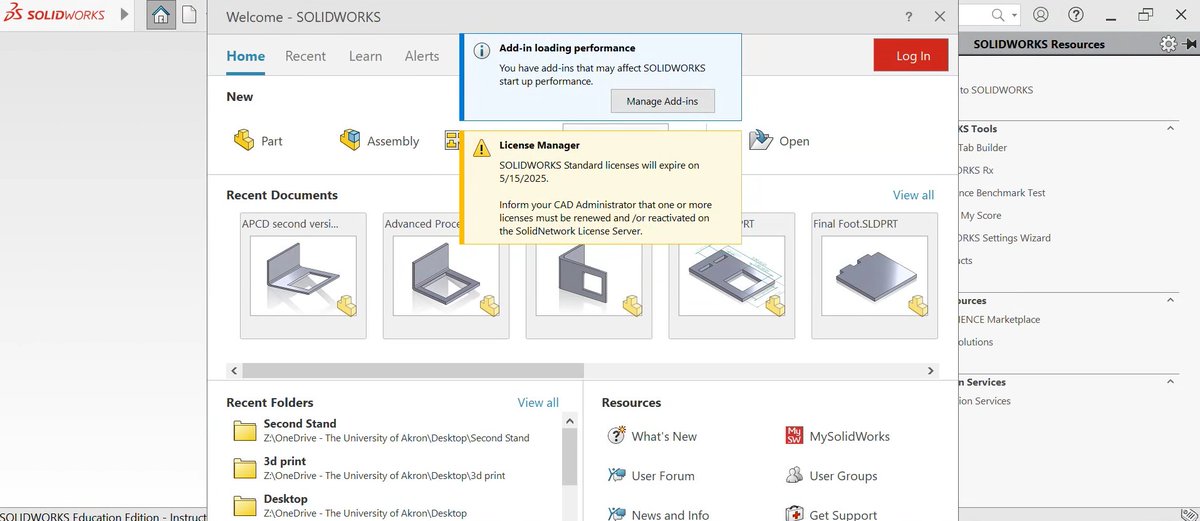Click the Home icon in SOLIDWORKS toolbar

(x=160, y=16)
